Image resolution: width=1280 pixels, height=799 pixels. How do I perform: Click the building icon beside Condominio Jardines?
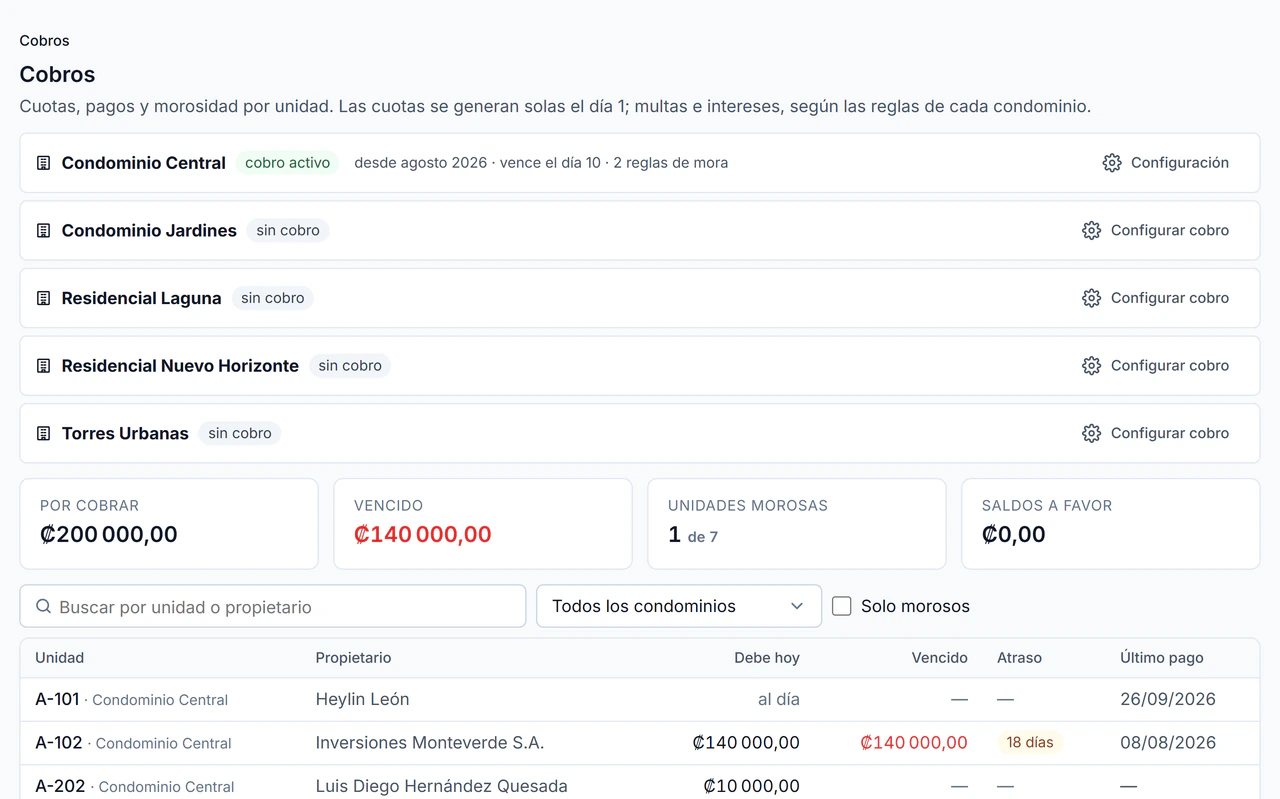[x=43, y=231]
